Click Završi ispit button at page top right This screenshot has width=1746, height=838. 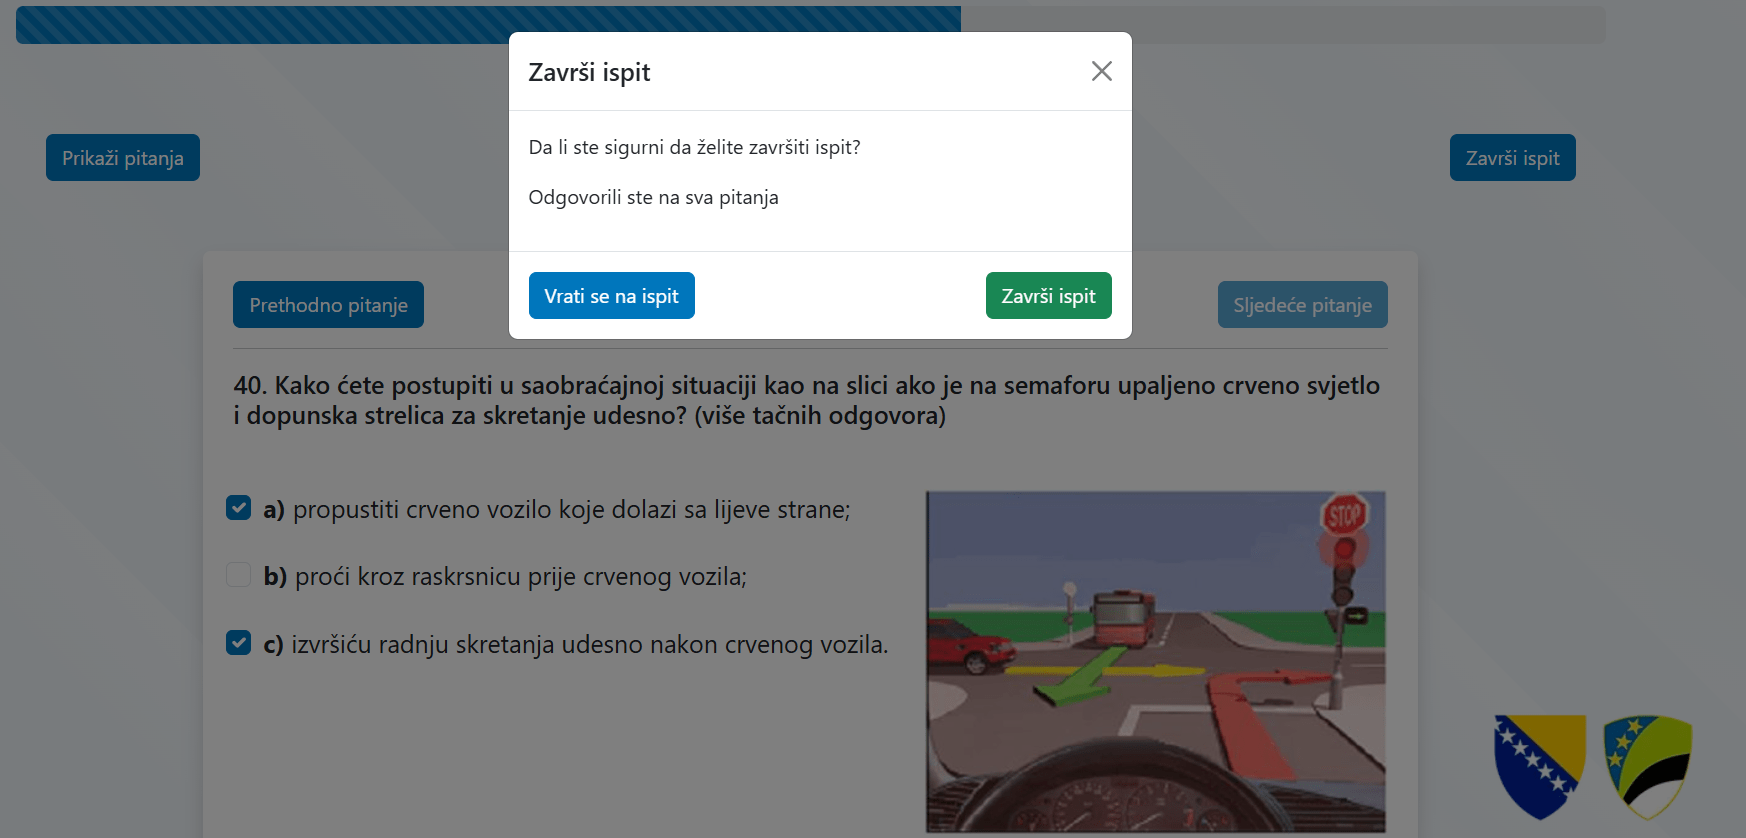[1512, 158]
